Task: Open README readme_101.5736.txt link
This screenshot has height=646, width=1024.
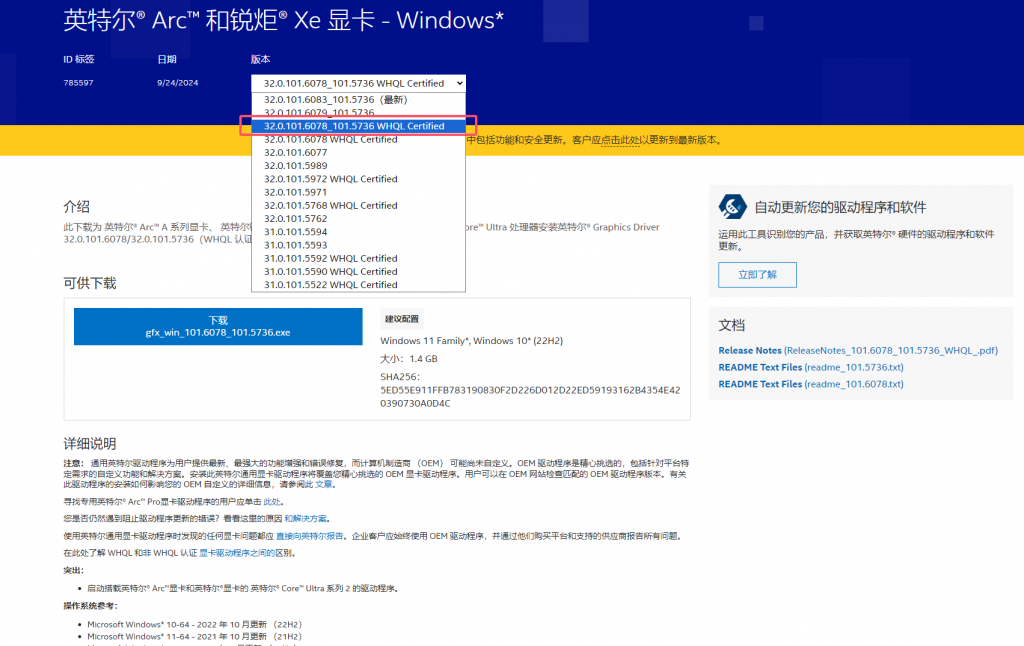Action: point(810,367)
